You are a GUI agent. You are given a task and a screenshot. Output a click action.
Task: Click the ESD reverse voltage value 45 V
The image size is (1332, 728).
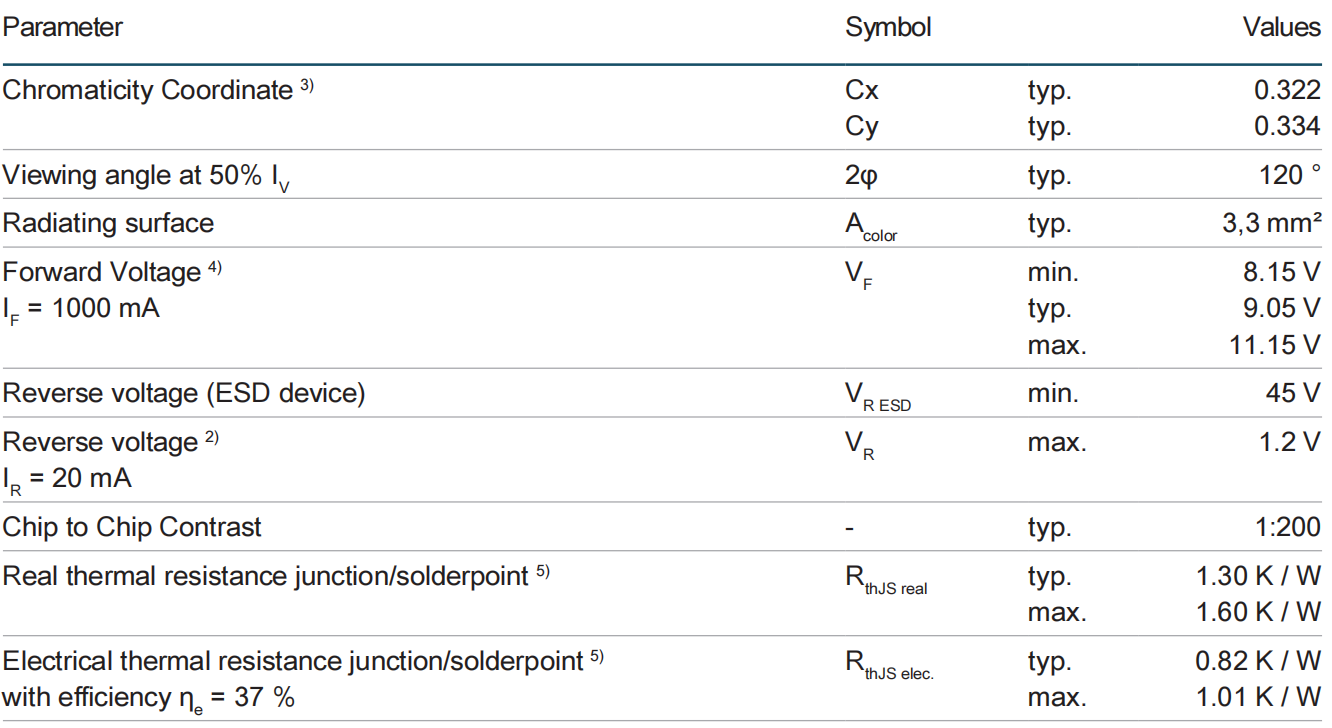[x=1292, y=393]
